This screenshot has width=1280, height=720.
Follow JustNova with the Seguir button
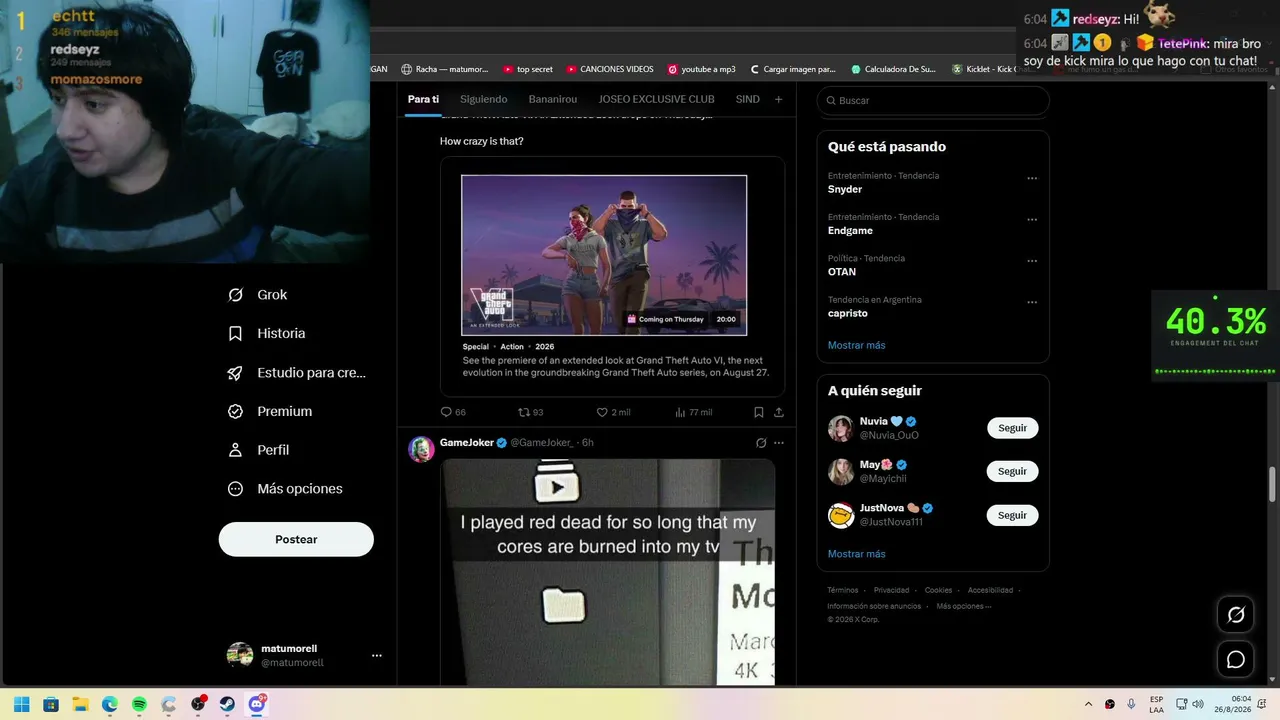pyautogui.click(x=1012, y=515)
